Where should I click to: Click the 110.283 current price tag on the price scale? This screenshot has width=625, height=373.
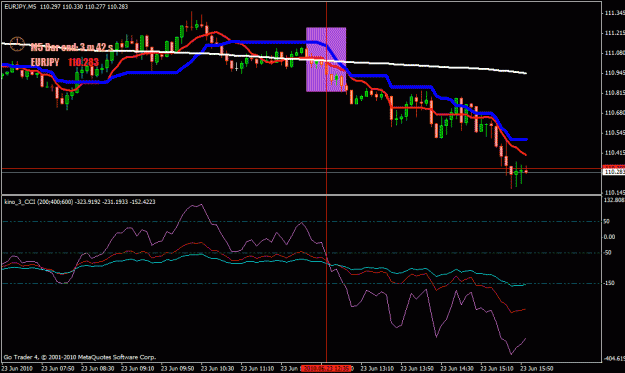(x=614, y=172)
